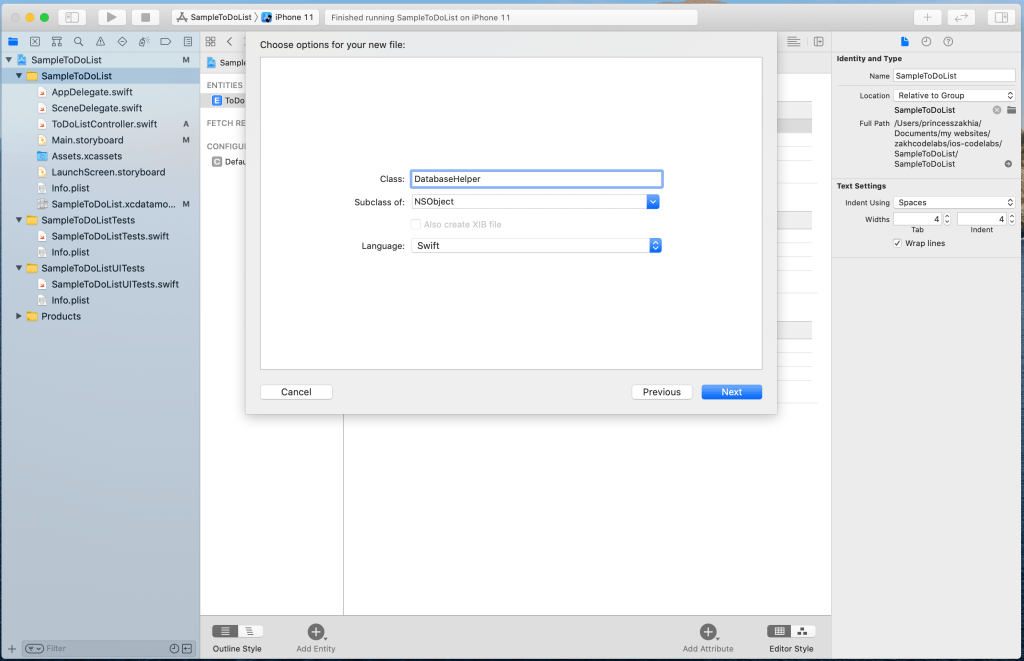Increase Tab width using stepper
The height and width of the screenshot is (661, 1024).
949,216
